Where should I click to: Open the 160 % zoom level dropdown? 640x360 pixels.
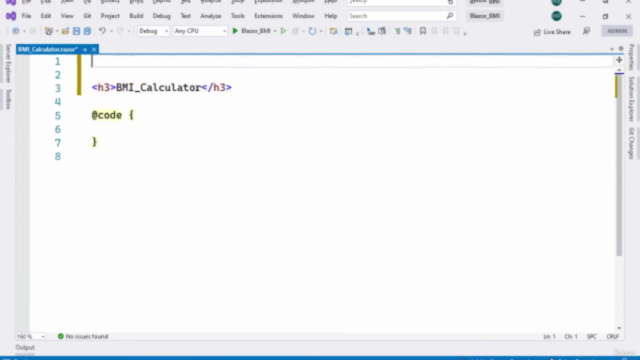point(31,336)
